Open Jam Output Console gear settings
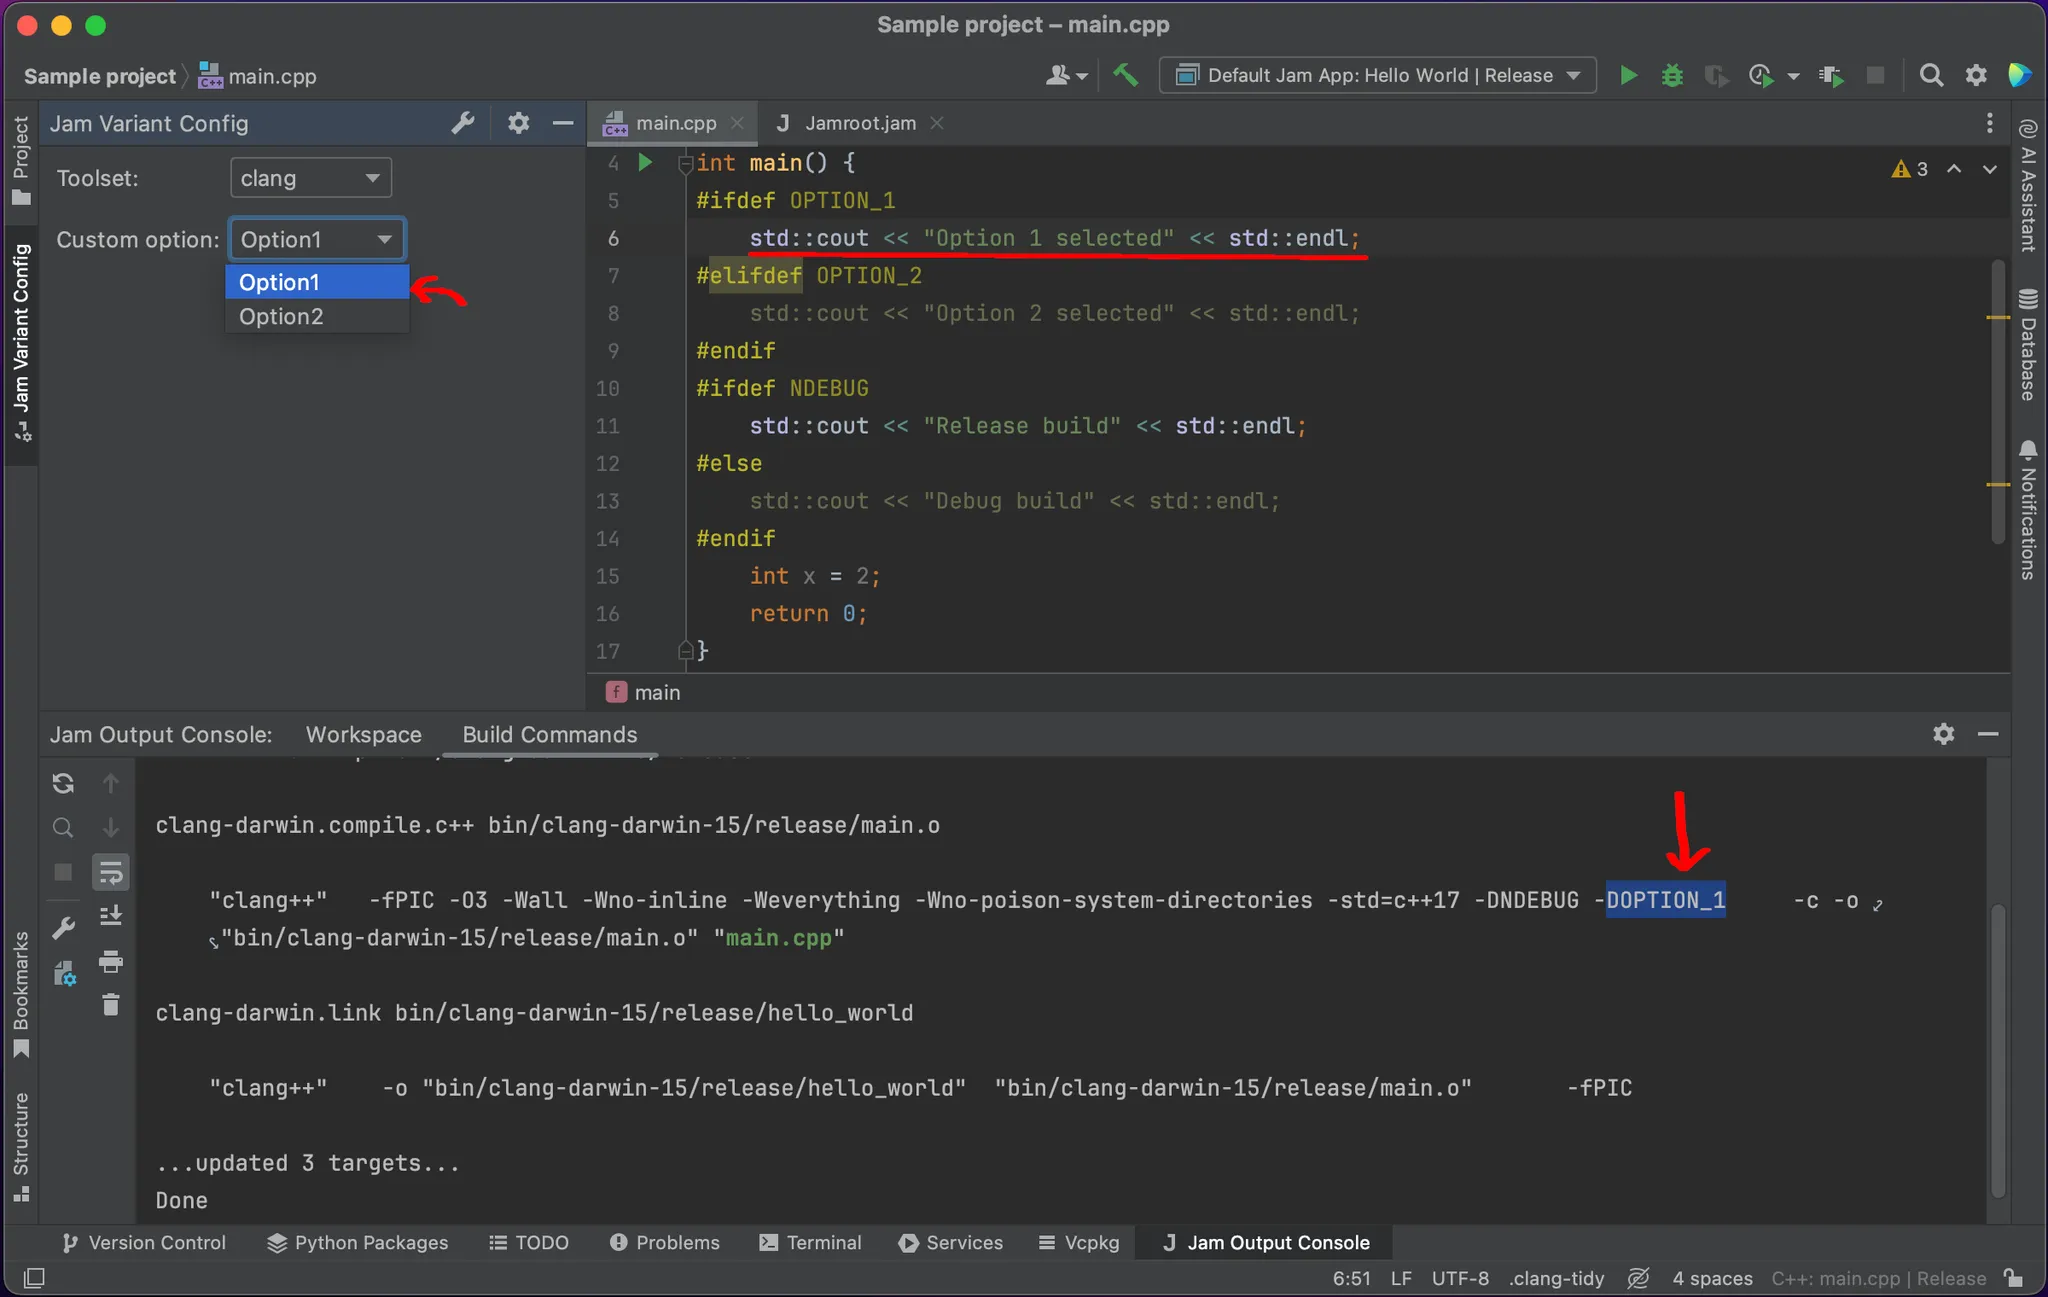The height and width of the screenshot is (1297, 2048). (x=1944, y=734)
